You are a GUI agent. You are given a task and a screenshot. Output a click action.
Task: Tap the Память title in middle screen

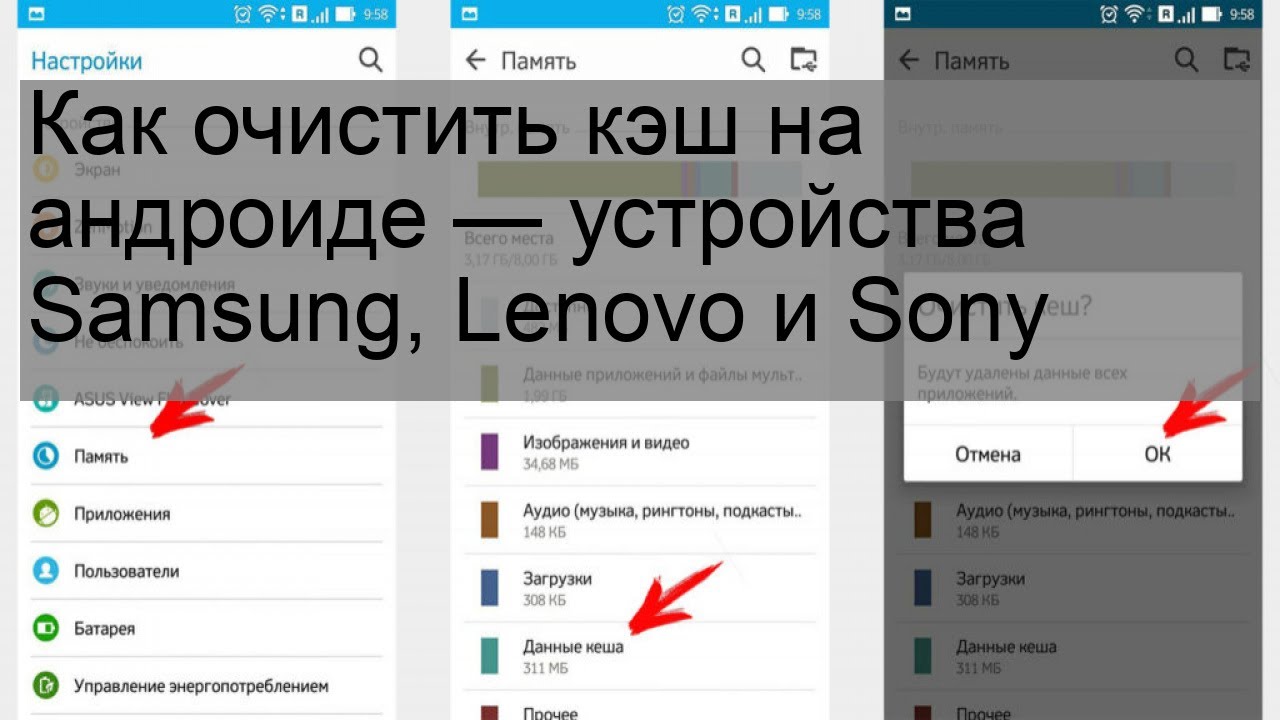(538, 61)
